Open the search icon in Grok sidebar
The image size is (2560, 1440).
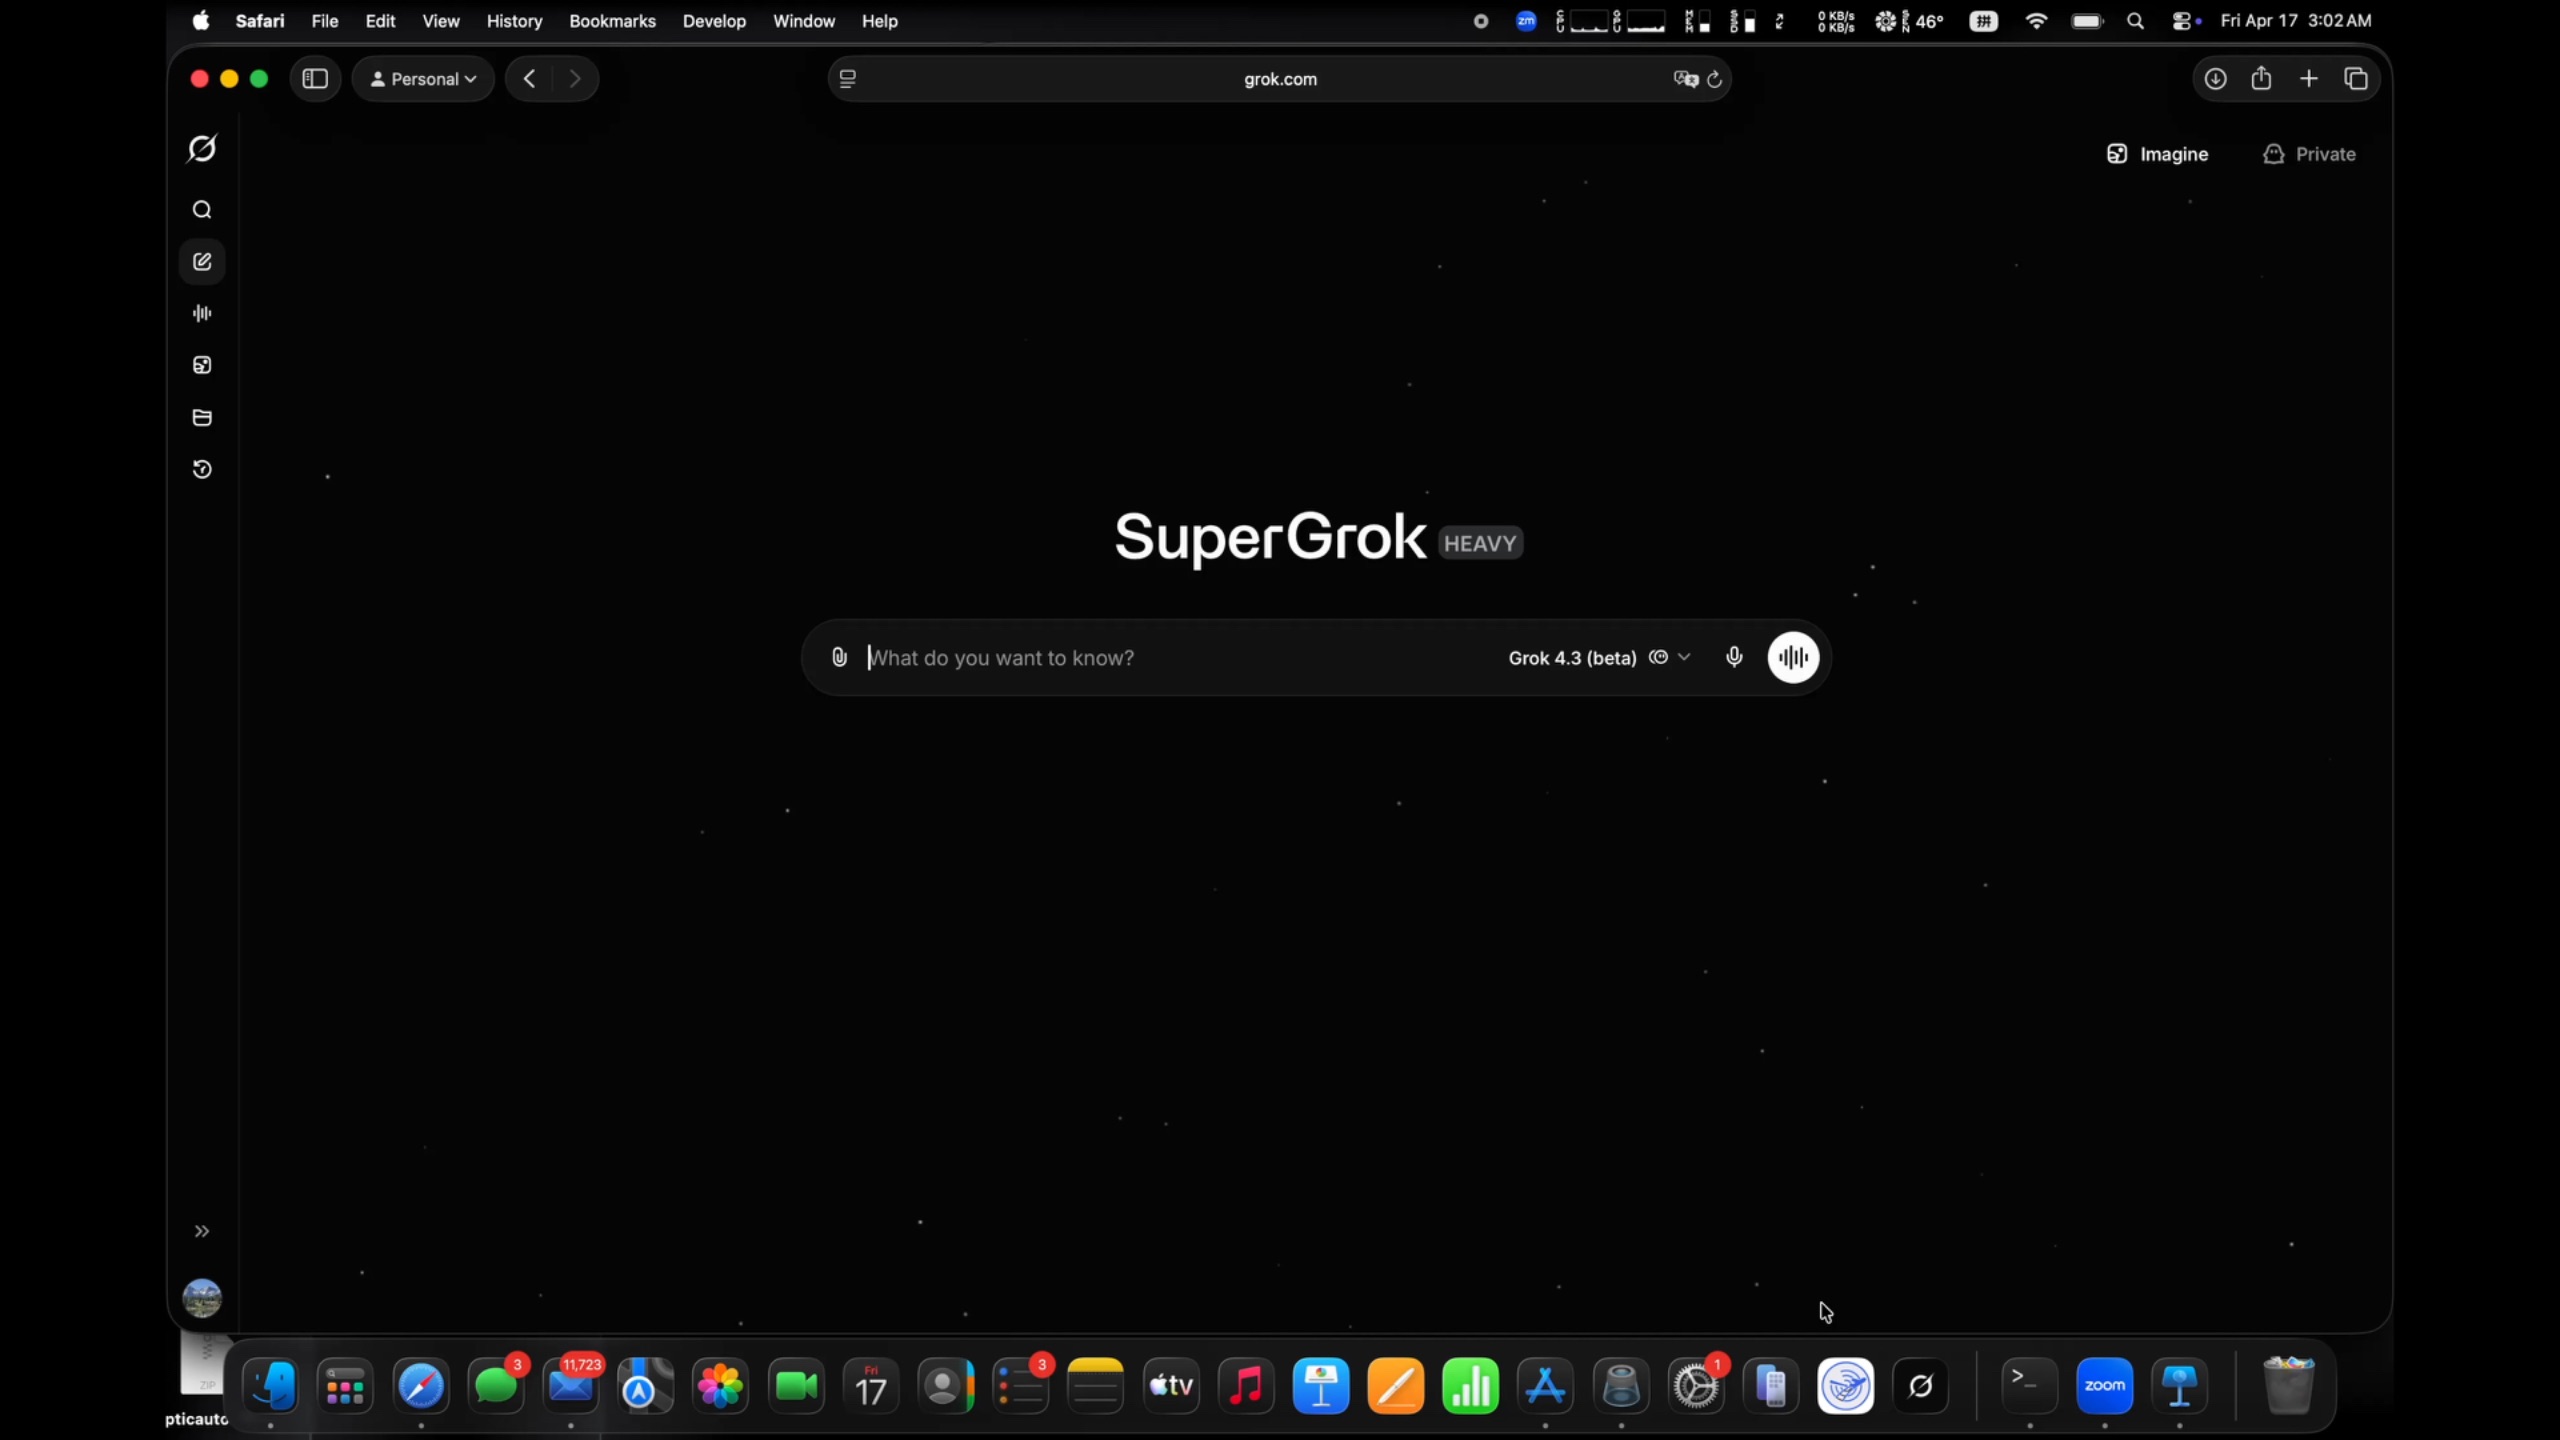click(202, 210)
